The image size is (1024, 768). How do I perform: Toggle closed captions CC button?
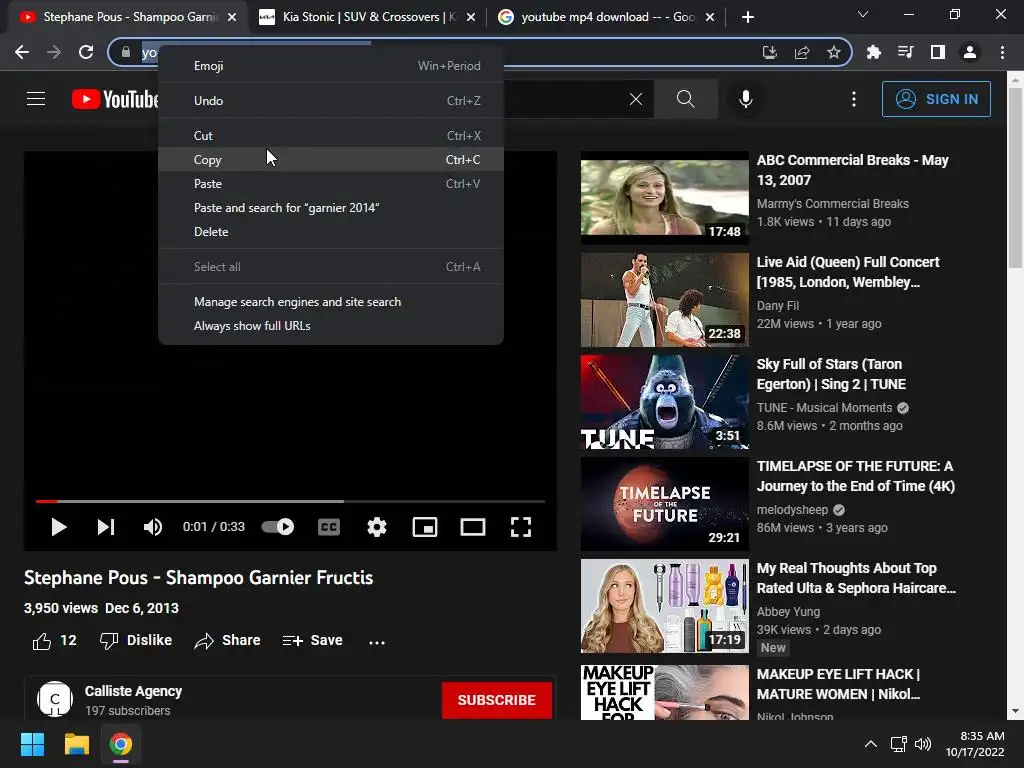coord(329,526)
